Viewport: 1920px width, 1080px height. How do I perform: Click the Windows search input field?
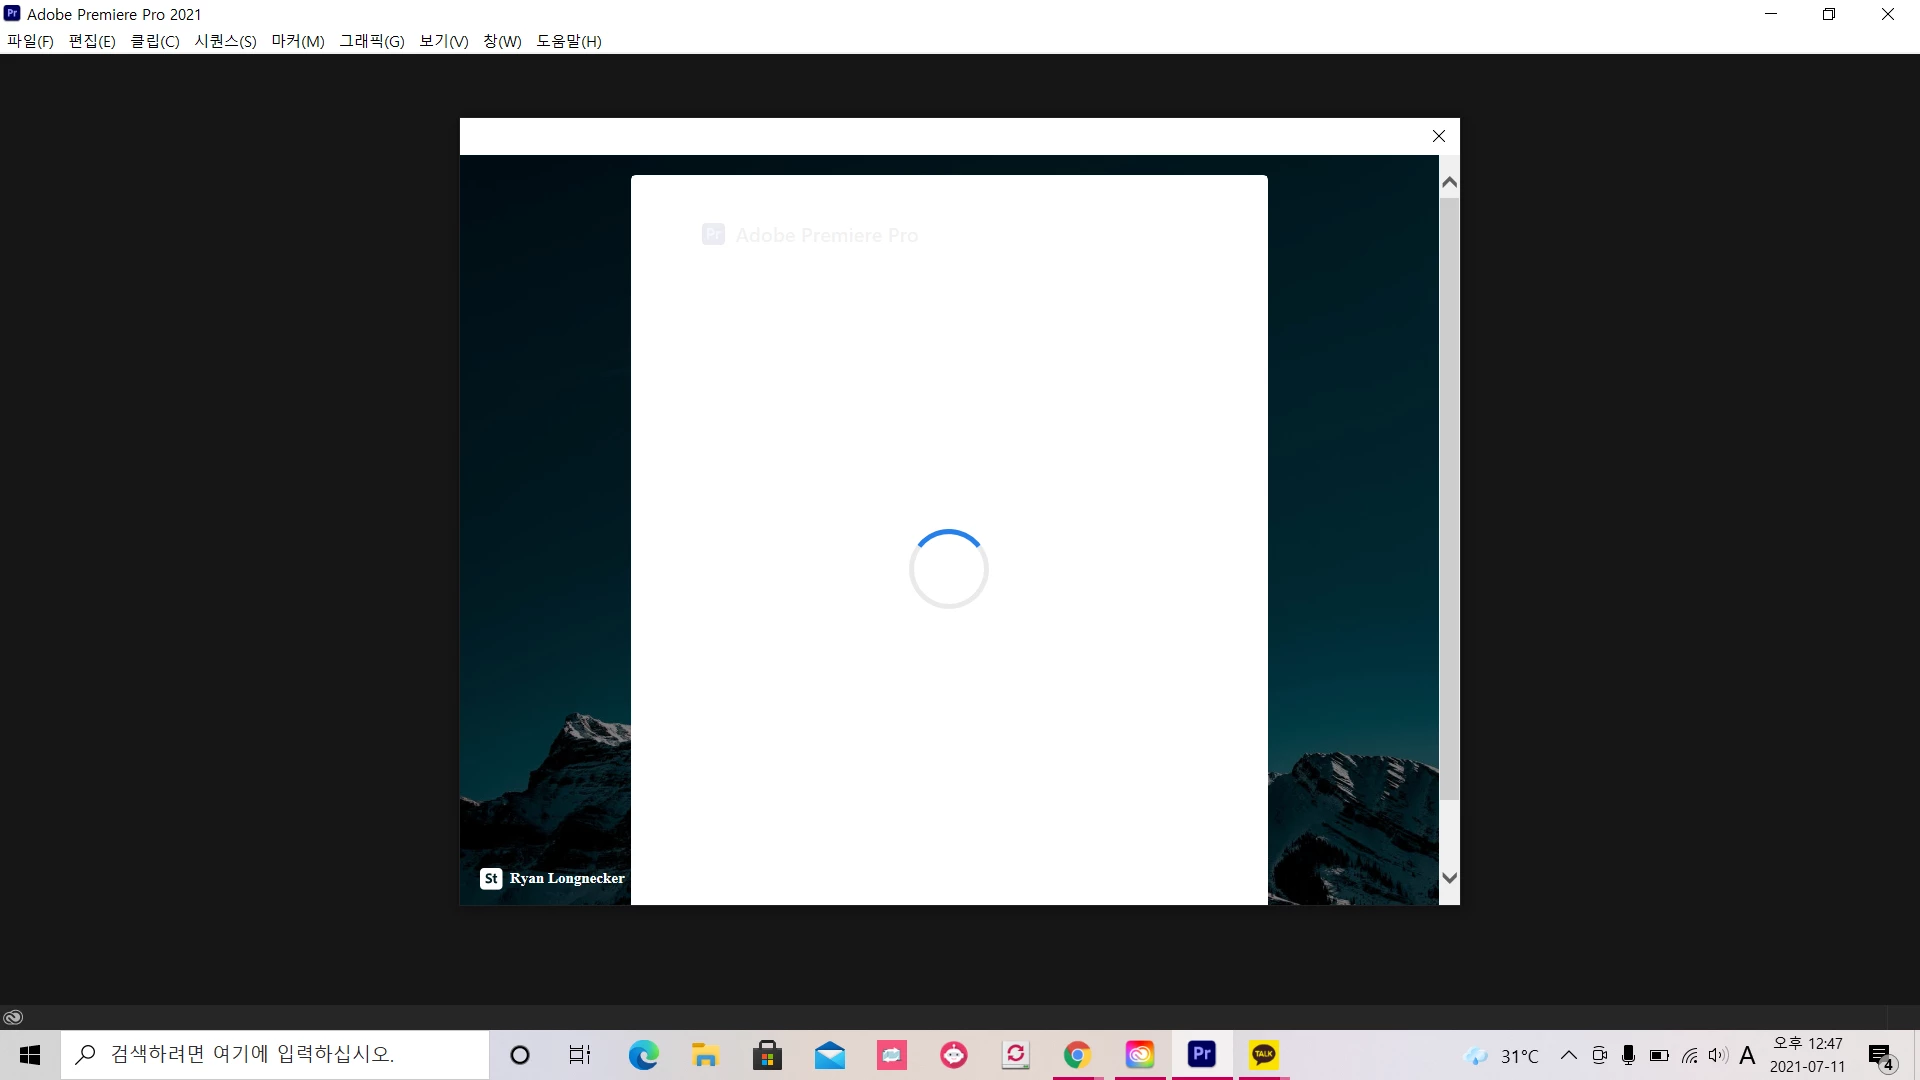275,1055
